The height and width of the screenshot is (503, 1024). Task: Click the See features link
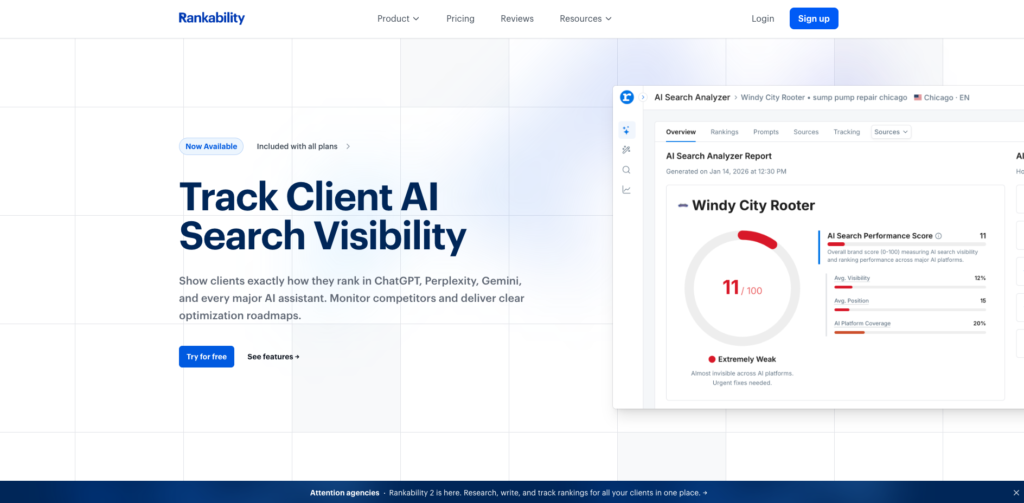point(273,356)
